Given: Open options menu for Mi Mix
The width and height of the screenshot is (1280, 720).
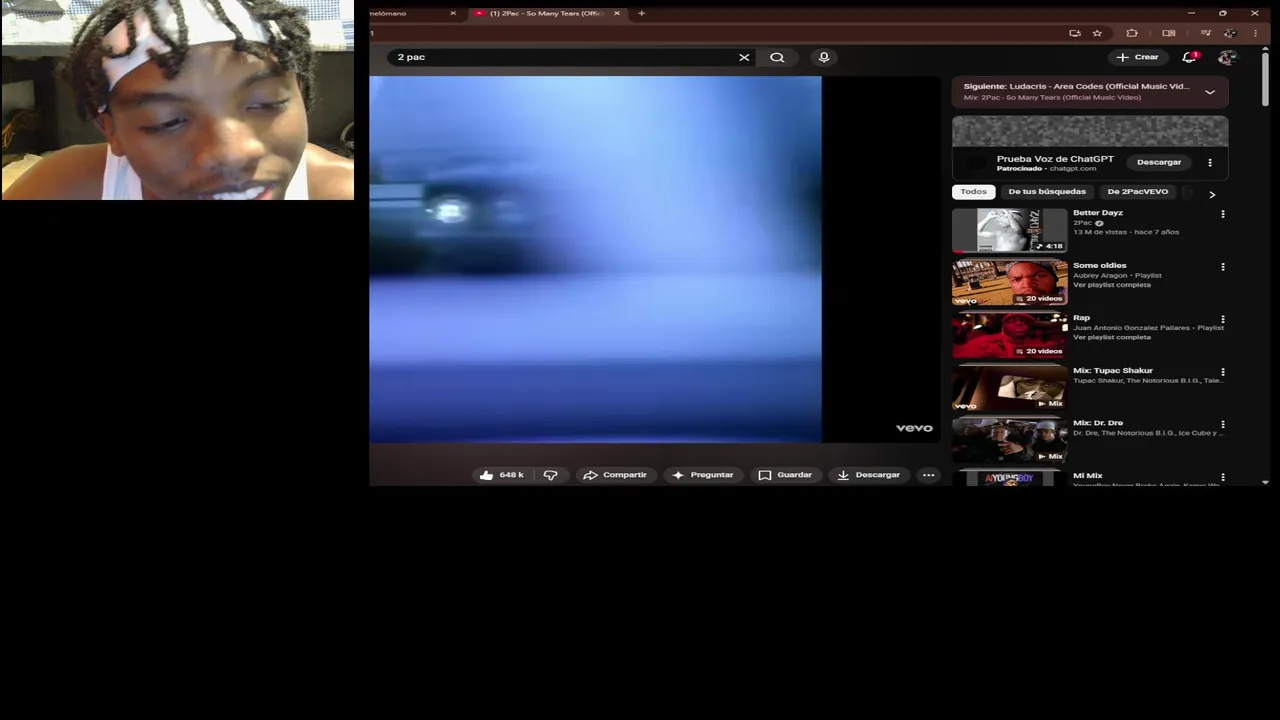Looking at the screenshot, I should pos(1222,477).
